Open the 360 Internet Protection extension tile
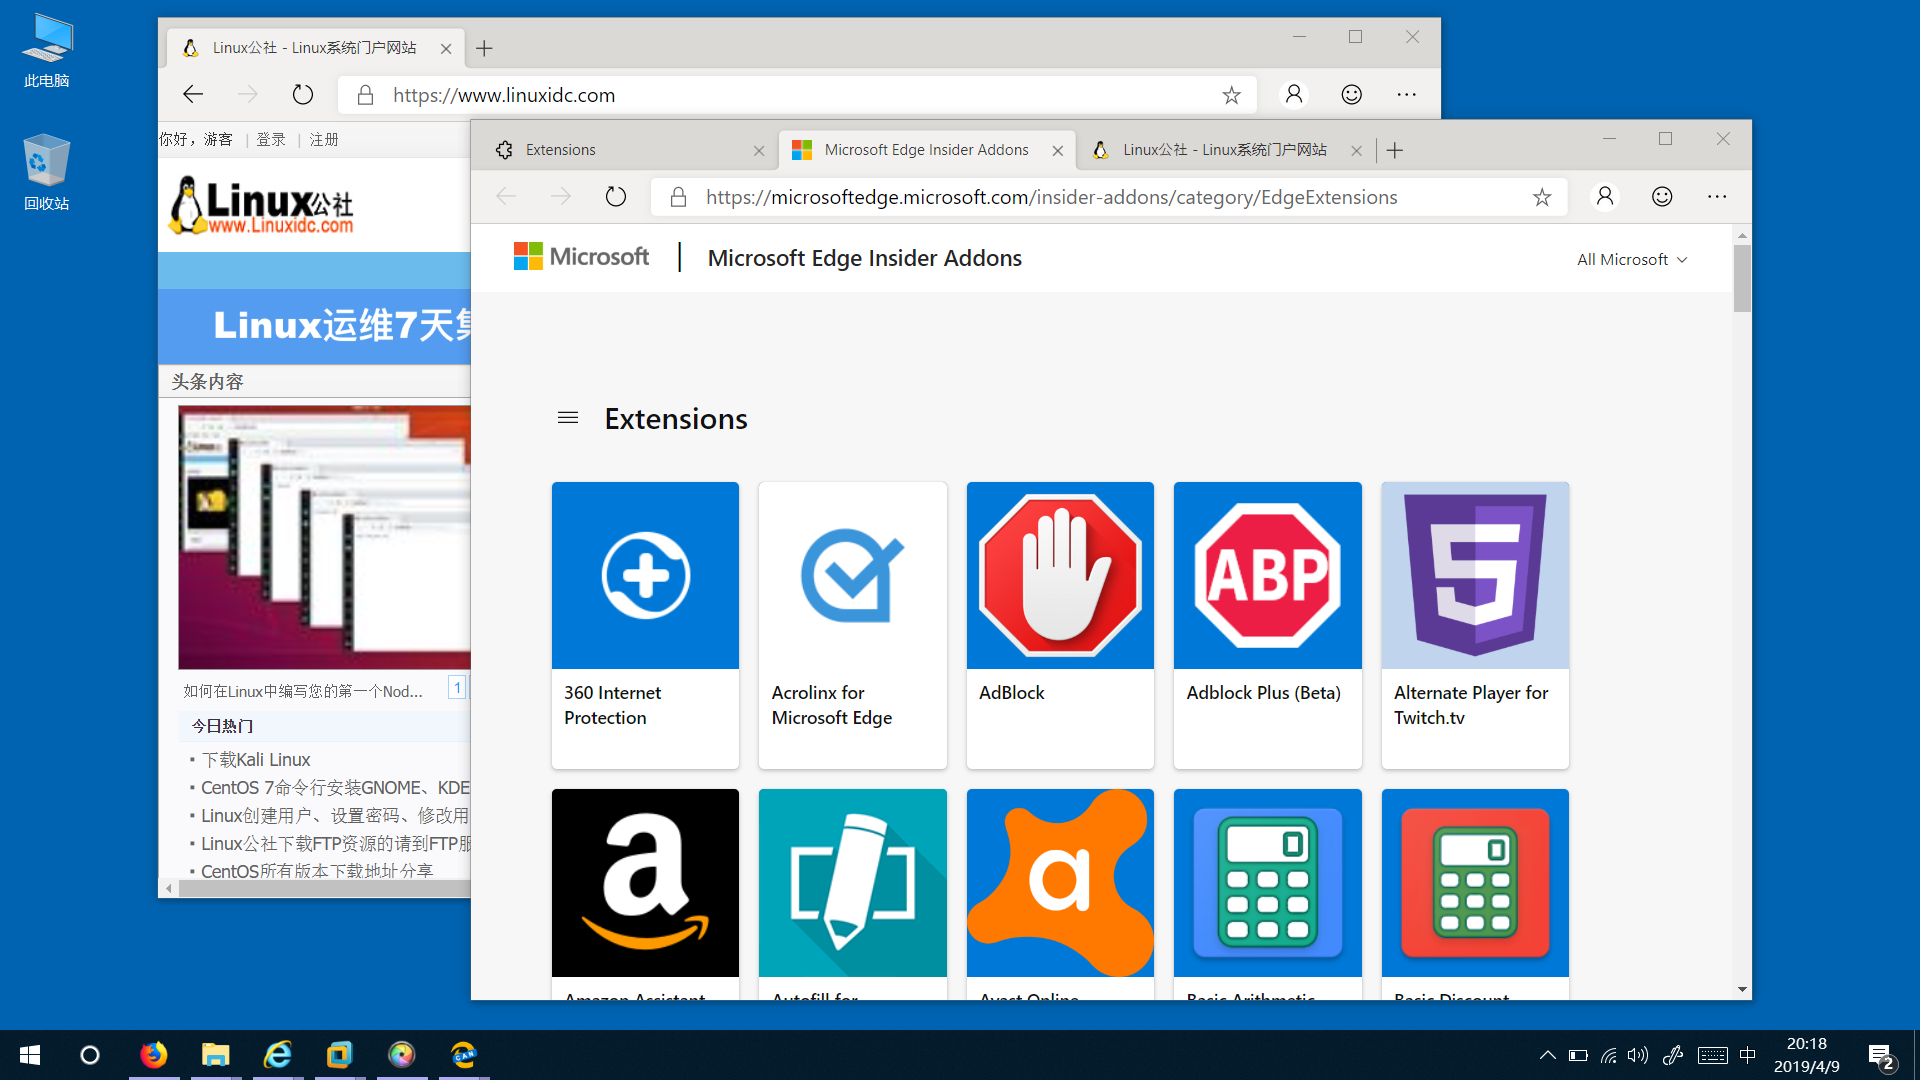The height and width of the screenshot is (1080, 1920). [645, 625]
